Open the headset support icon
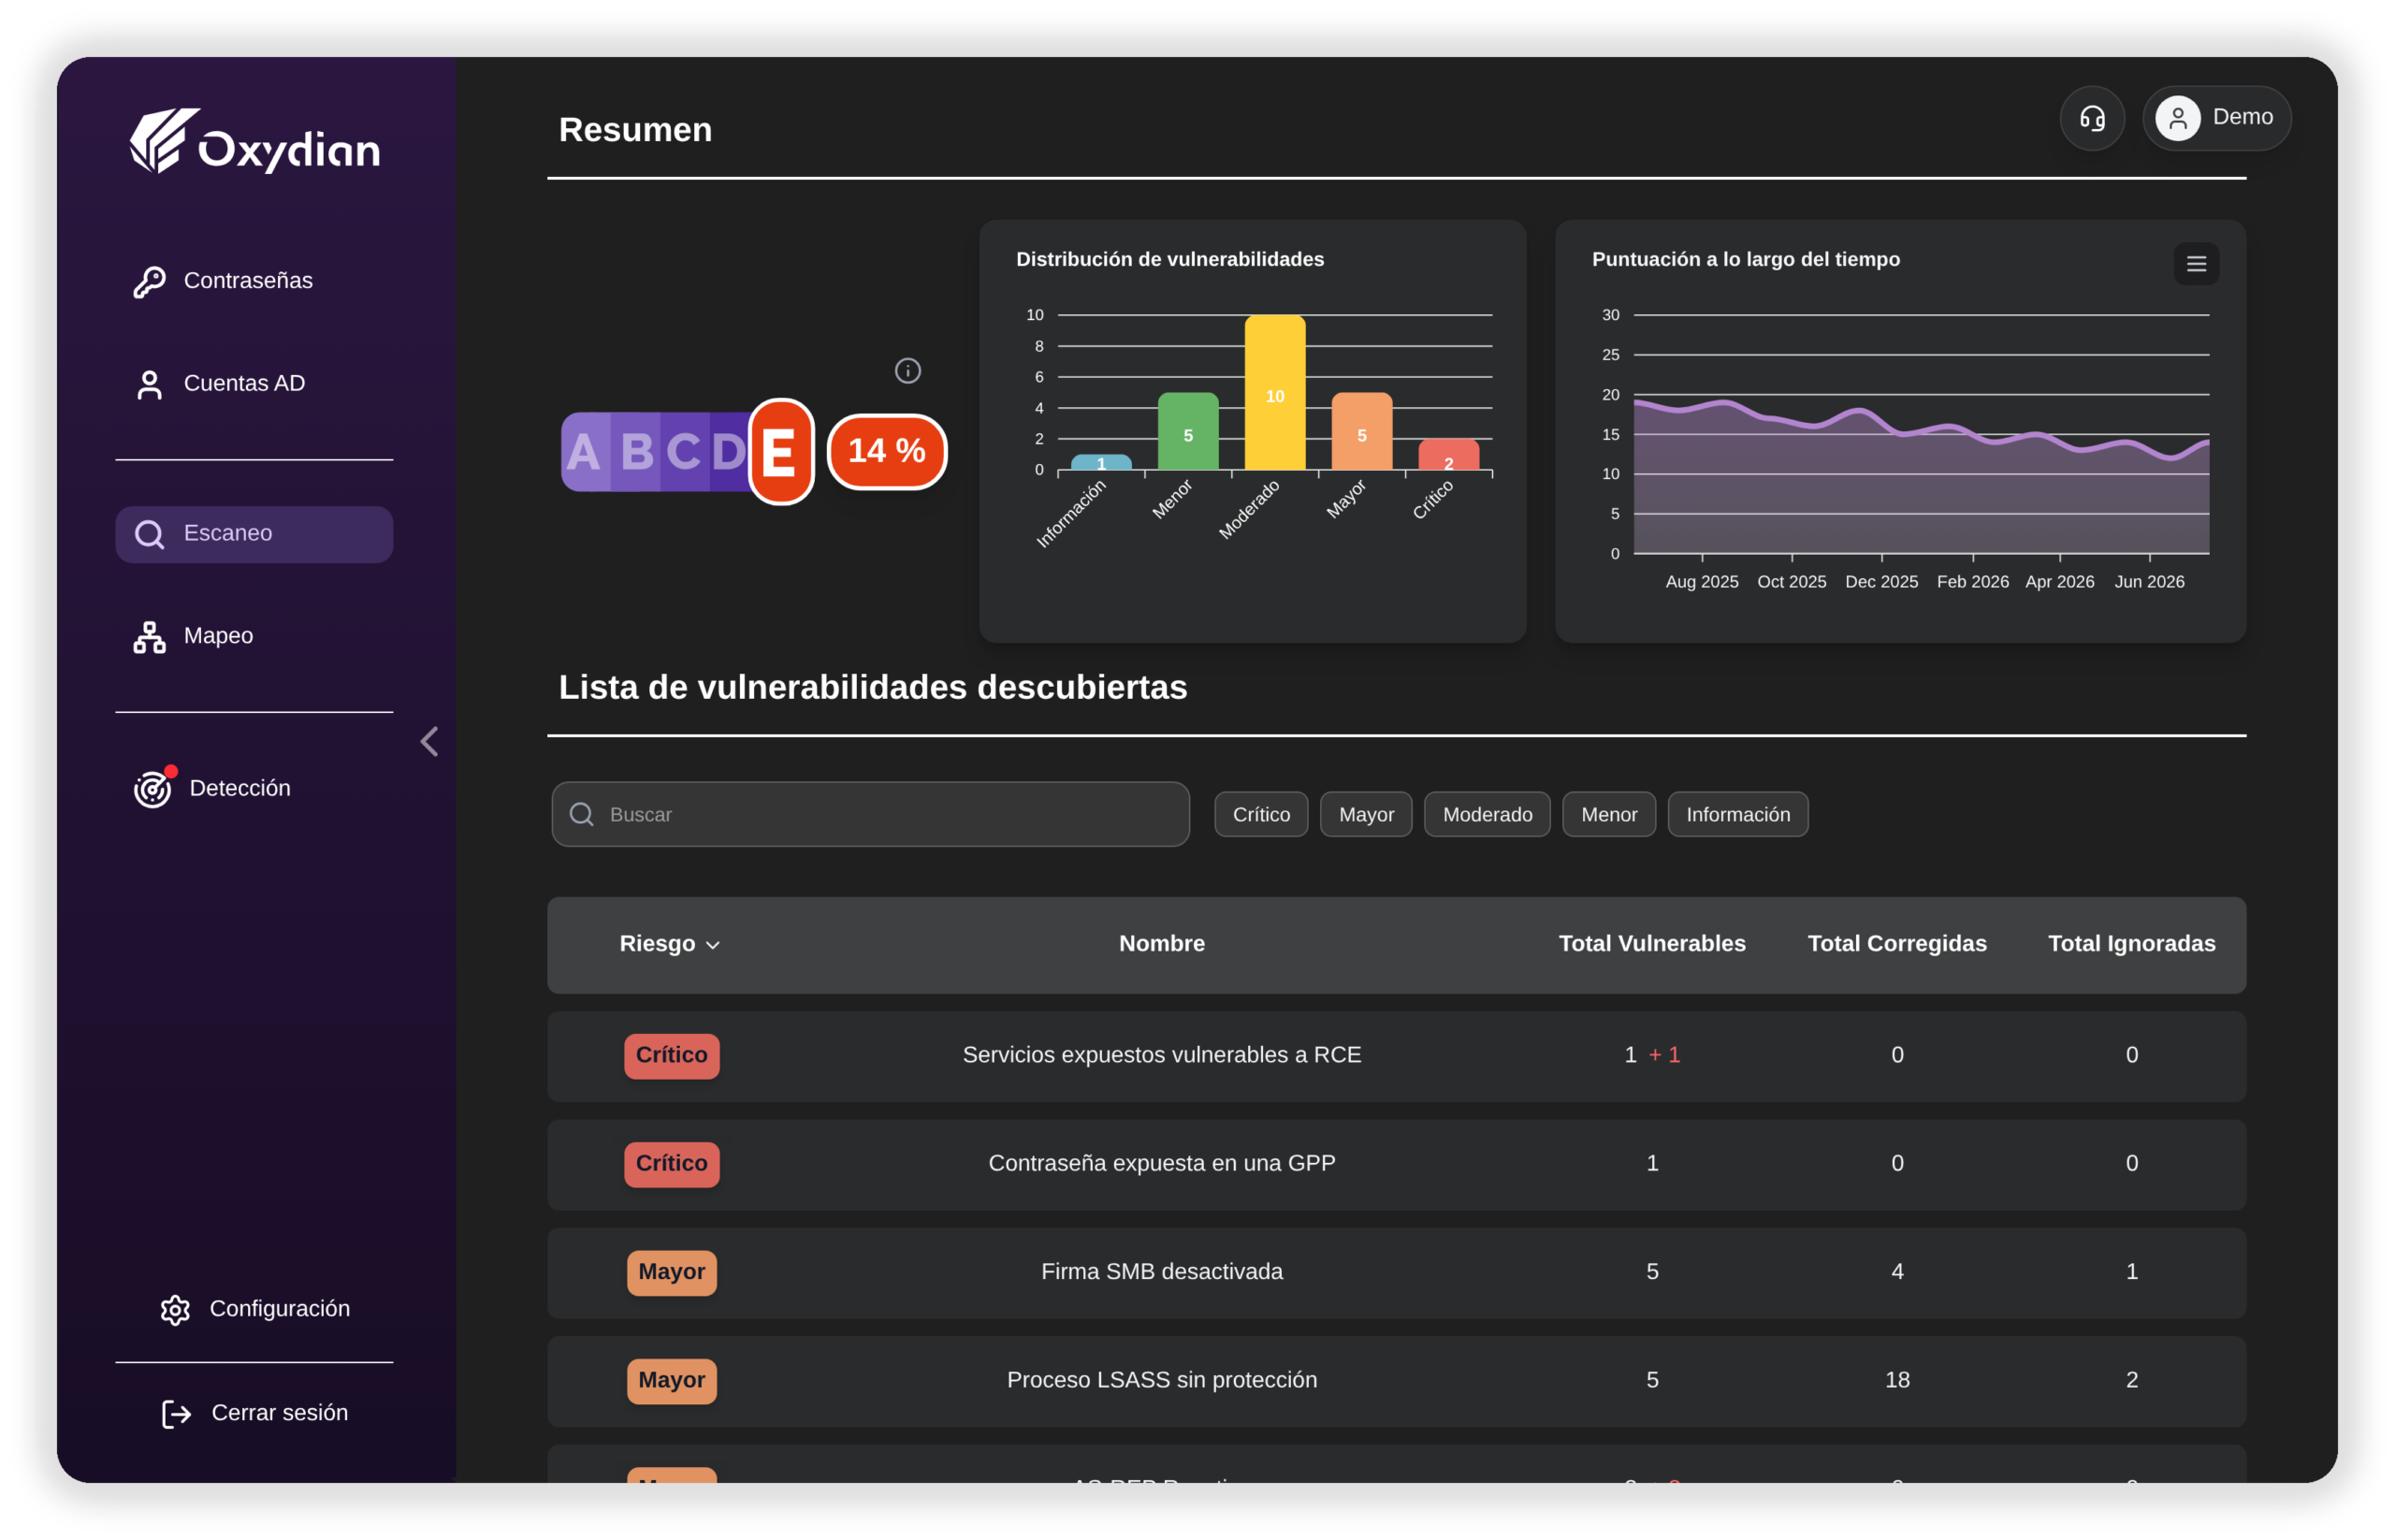This screenshot has height=1540, width=2395. [2091, 118]
